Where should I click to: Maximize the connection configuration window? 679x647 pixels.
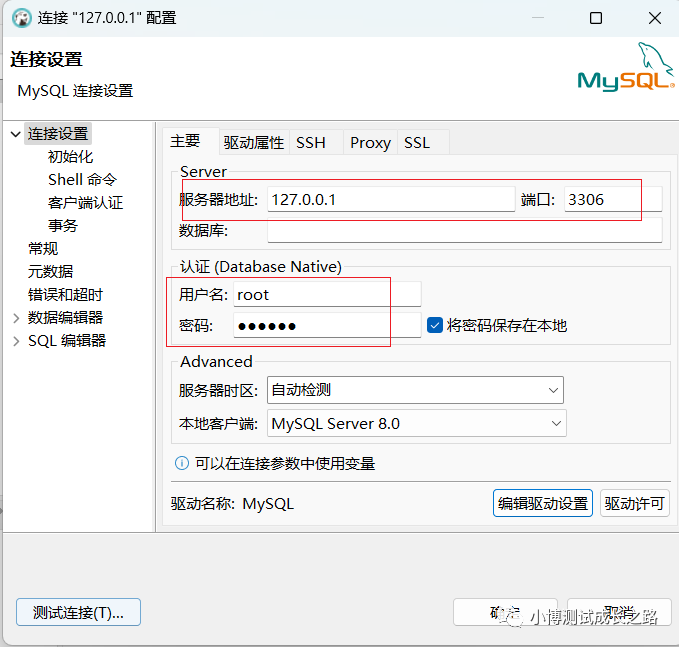[x=596, y=18]
